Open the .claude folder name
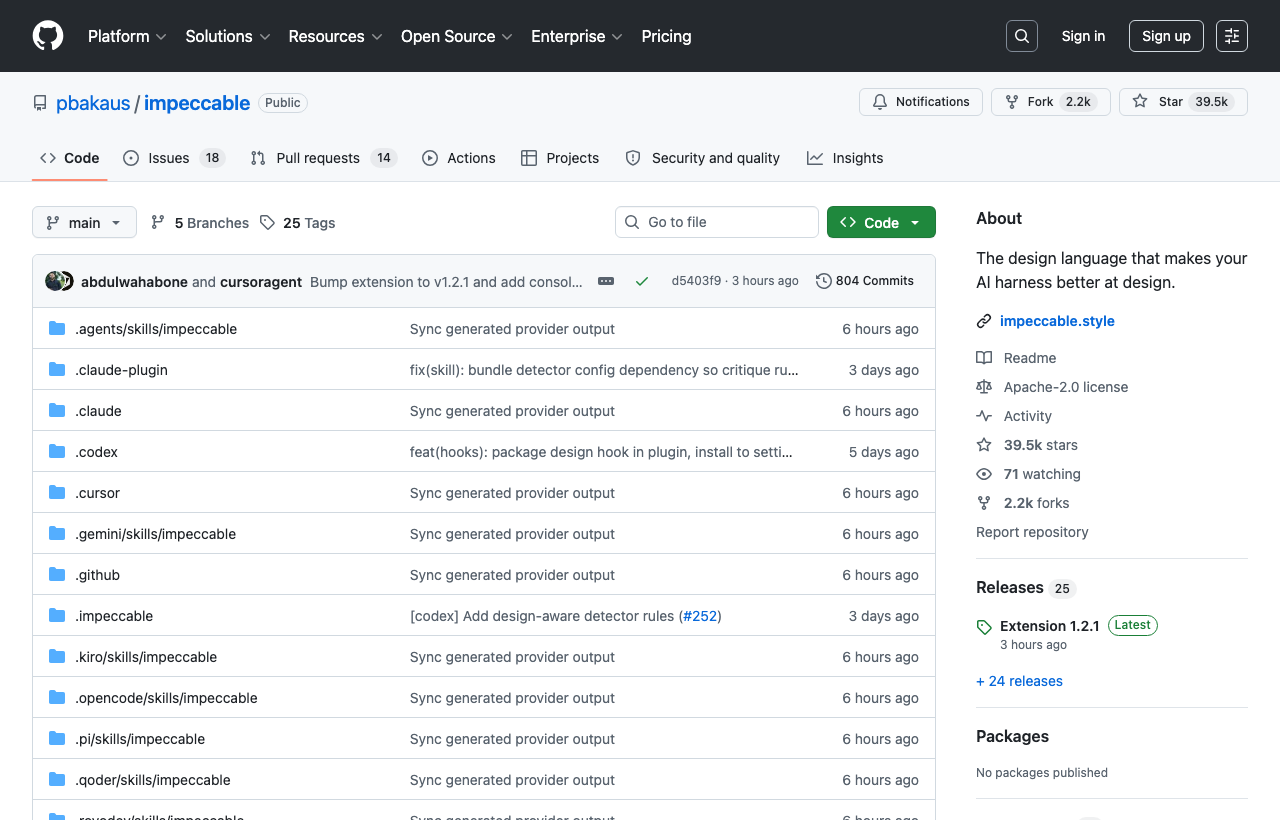Viewport: 1280px width, 820px height. coord(98,411)
